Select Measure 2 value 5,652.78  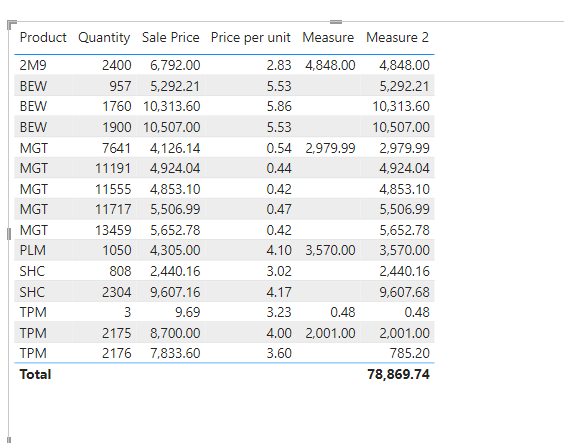pos(404,230)
